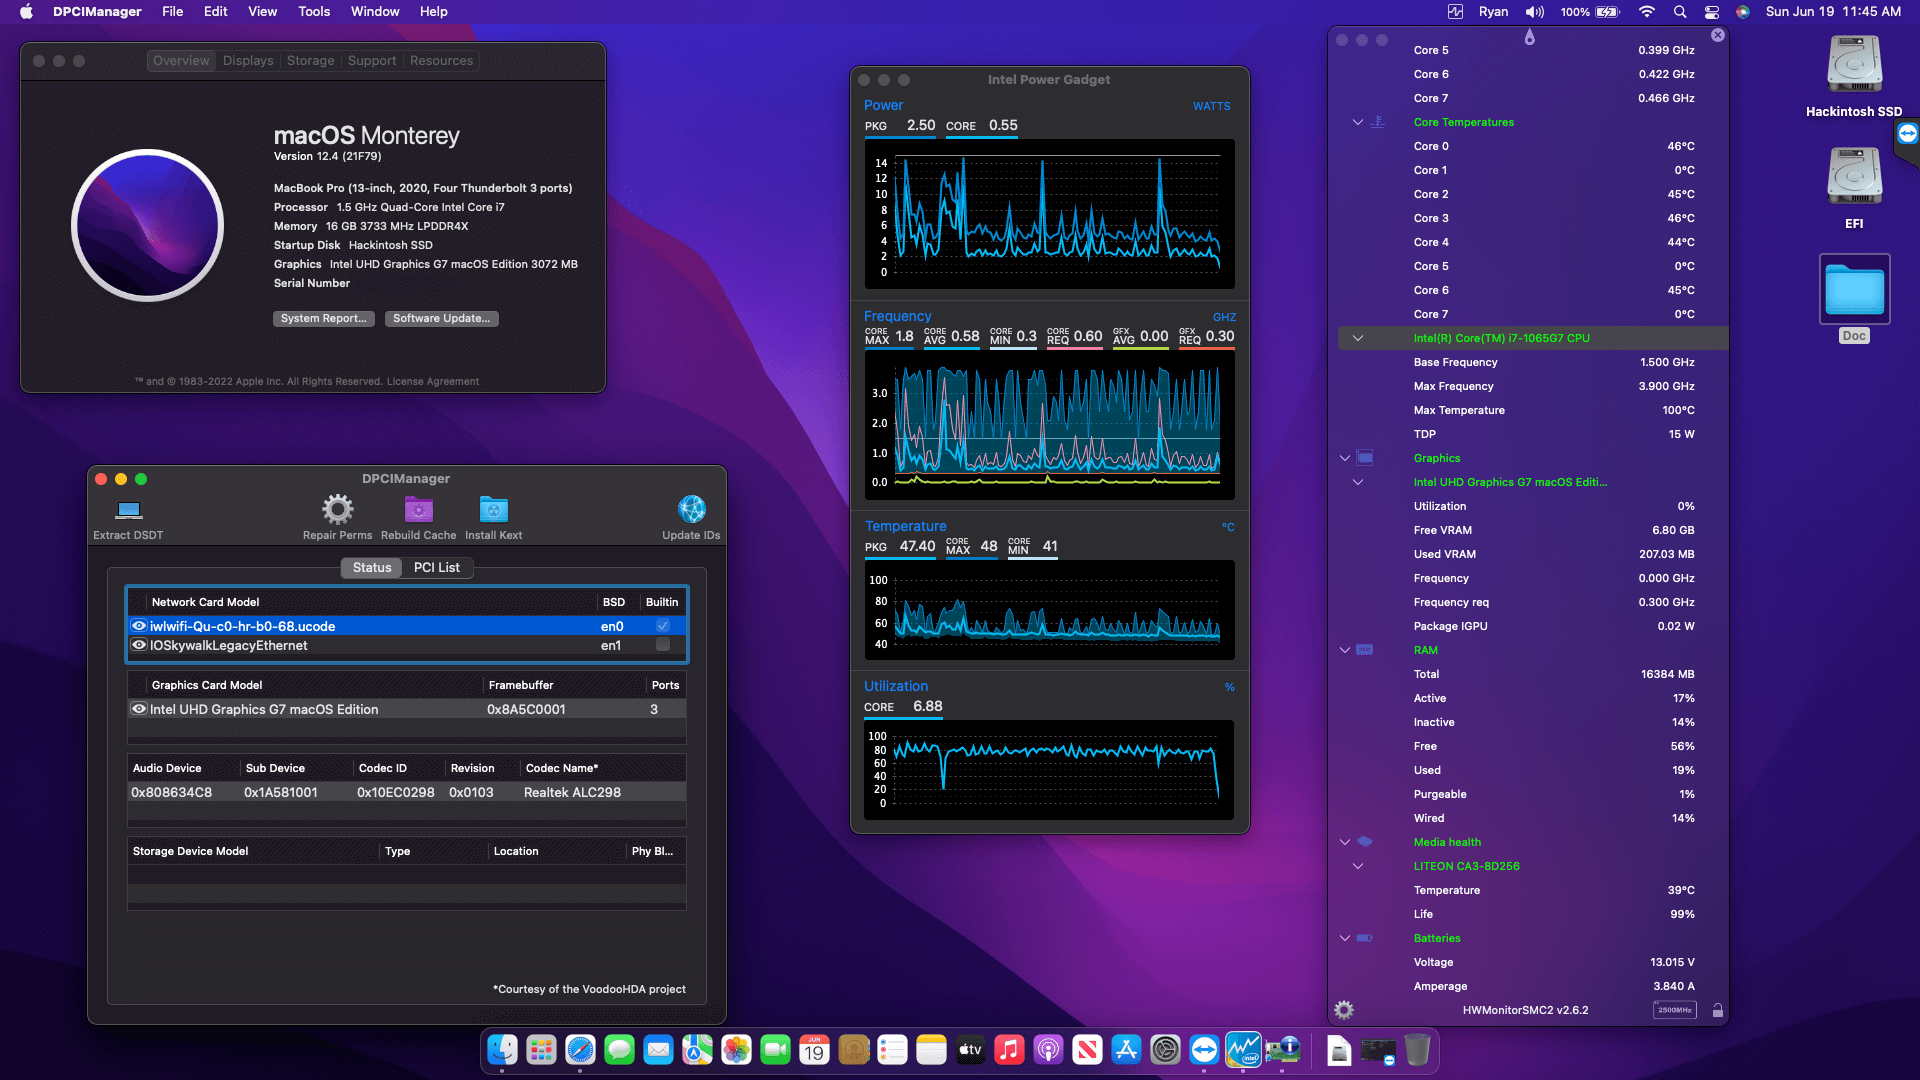Click the Frequency GHz graph
The width and height of the screenshot is (1920, 1080).
point(1050,425)
